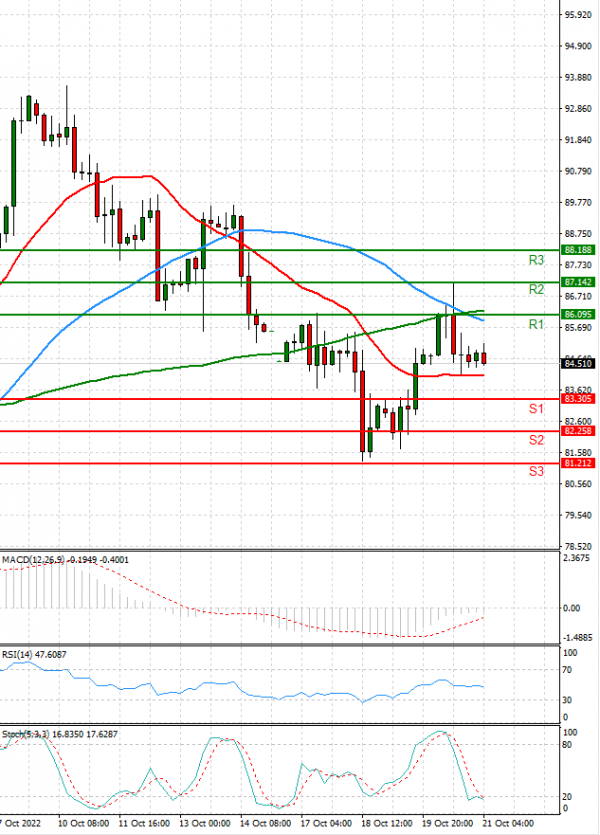Click the R3 resistance label
Screen dimensions: 600x835
536,260
